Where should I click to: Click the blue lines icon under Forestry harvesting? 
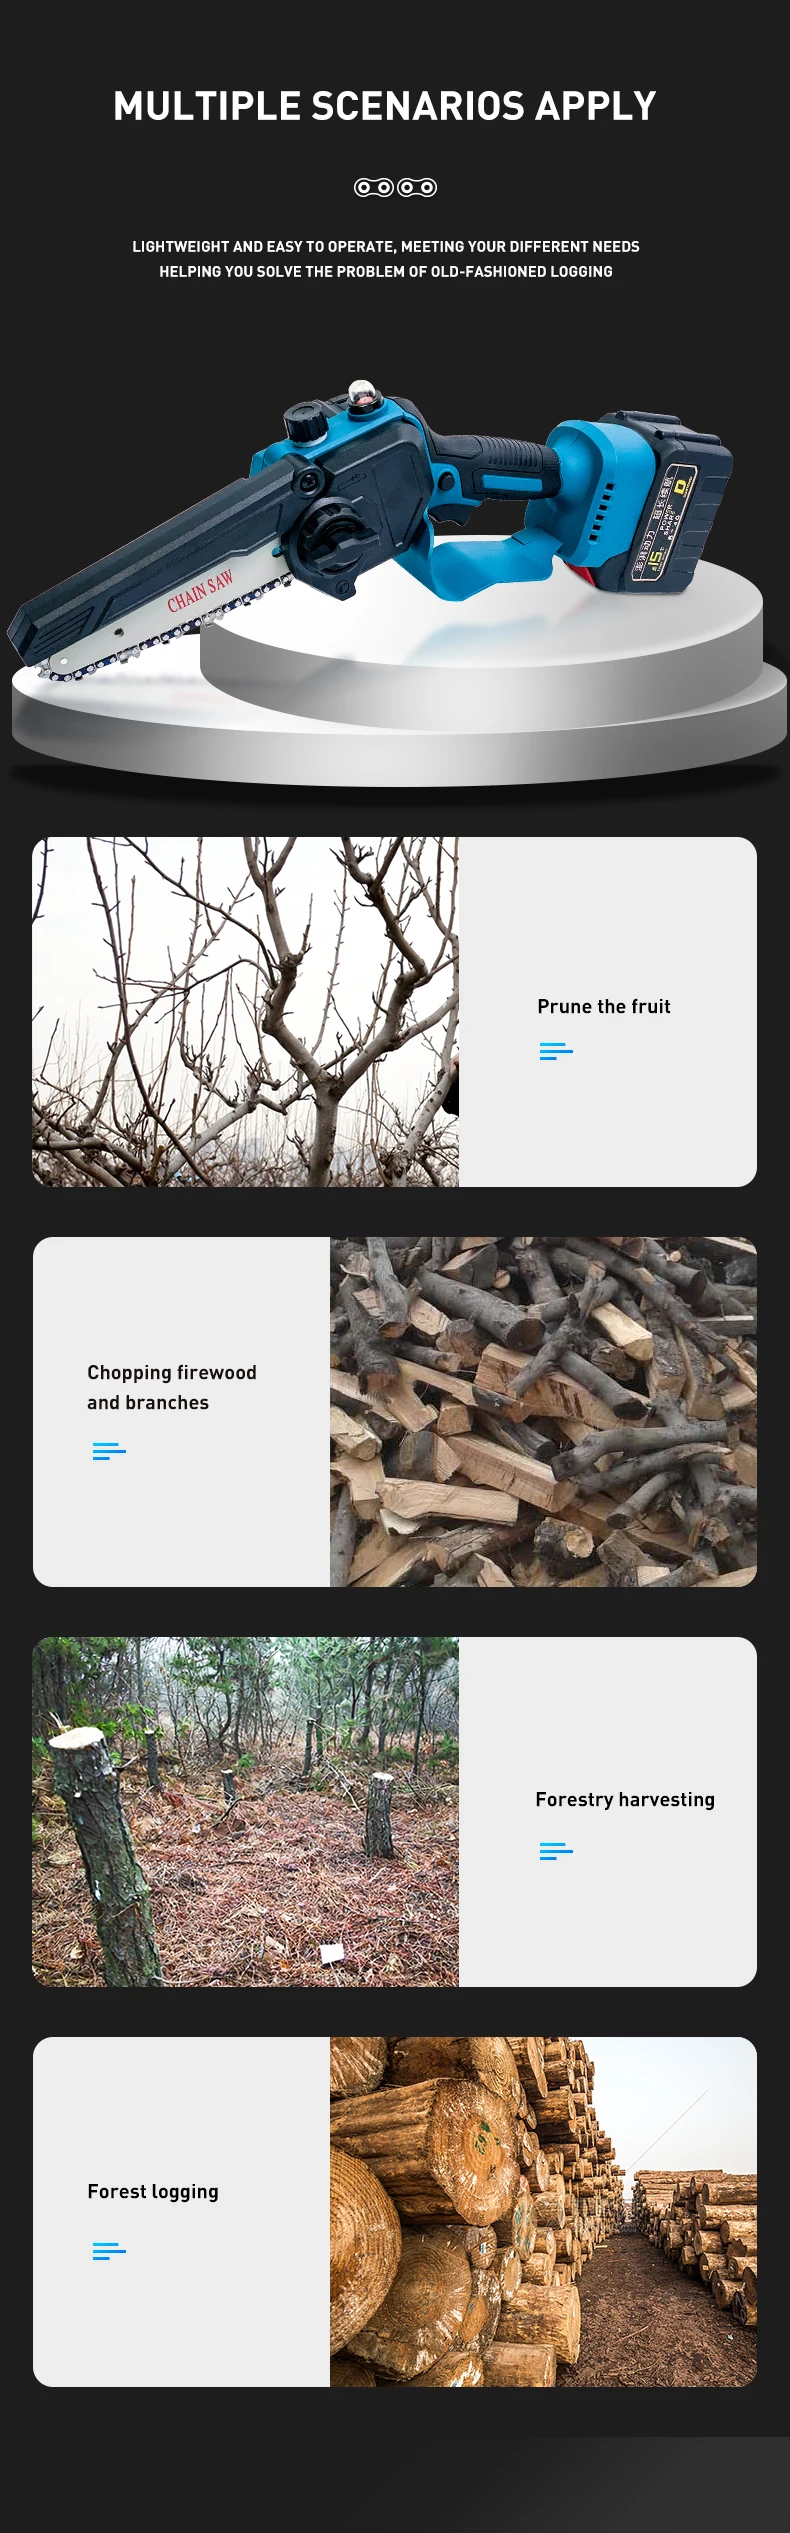coord(556,1851)
